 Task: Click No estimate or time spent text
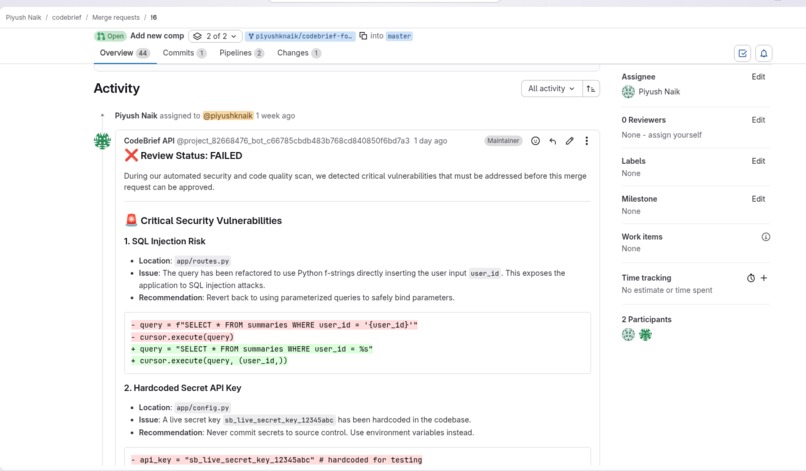point(667,290)
